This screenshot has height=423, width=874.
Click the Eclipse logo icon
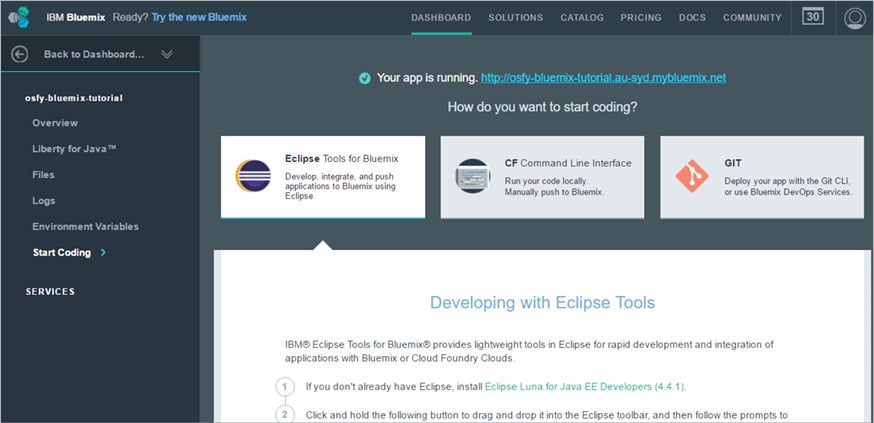[253, 176]
